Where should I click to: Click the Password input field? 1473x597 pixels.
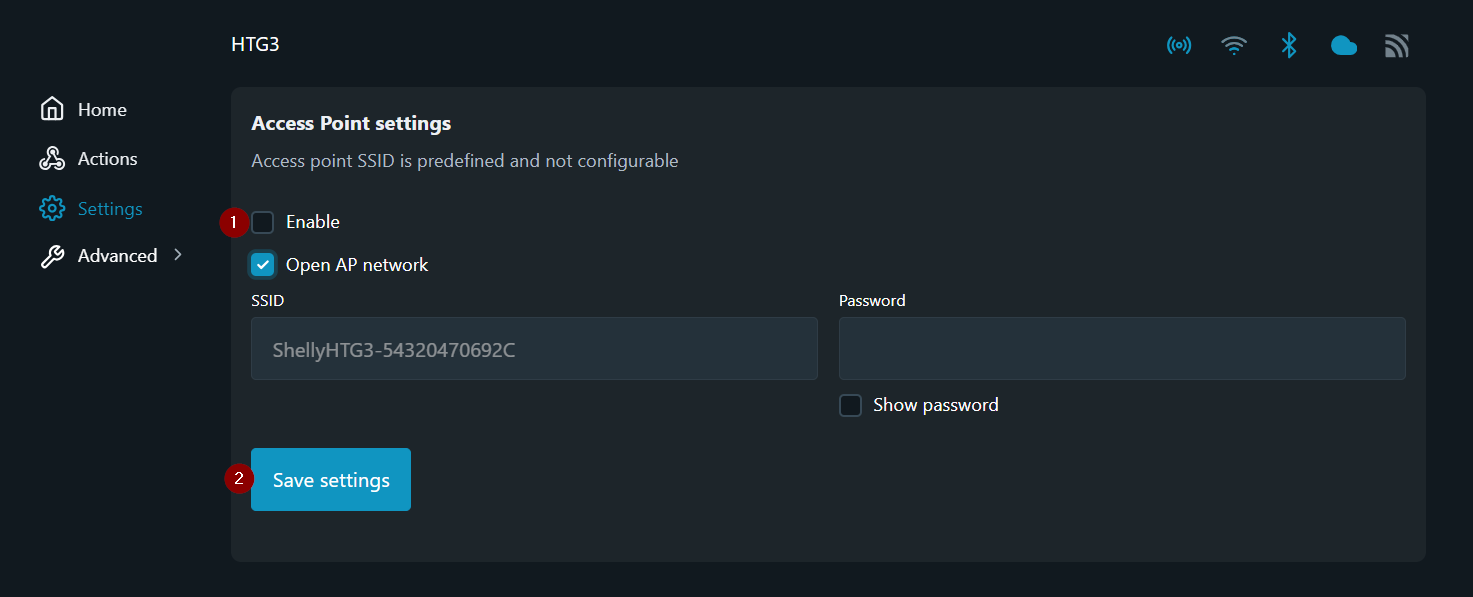pos(1122,349)
